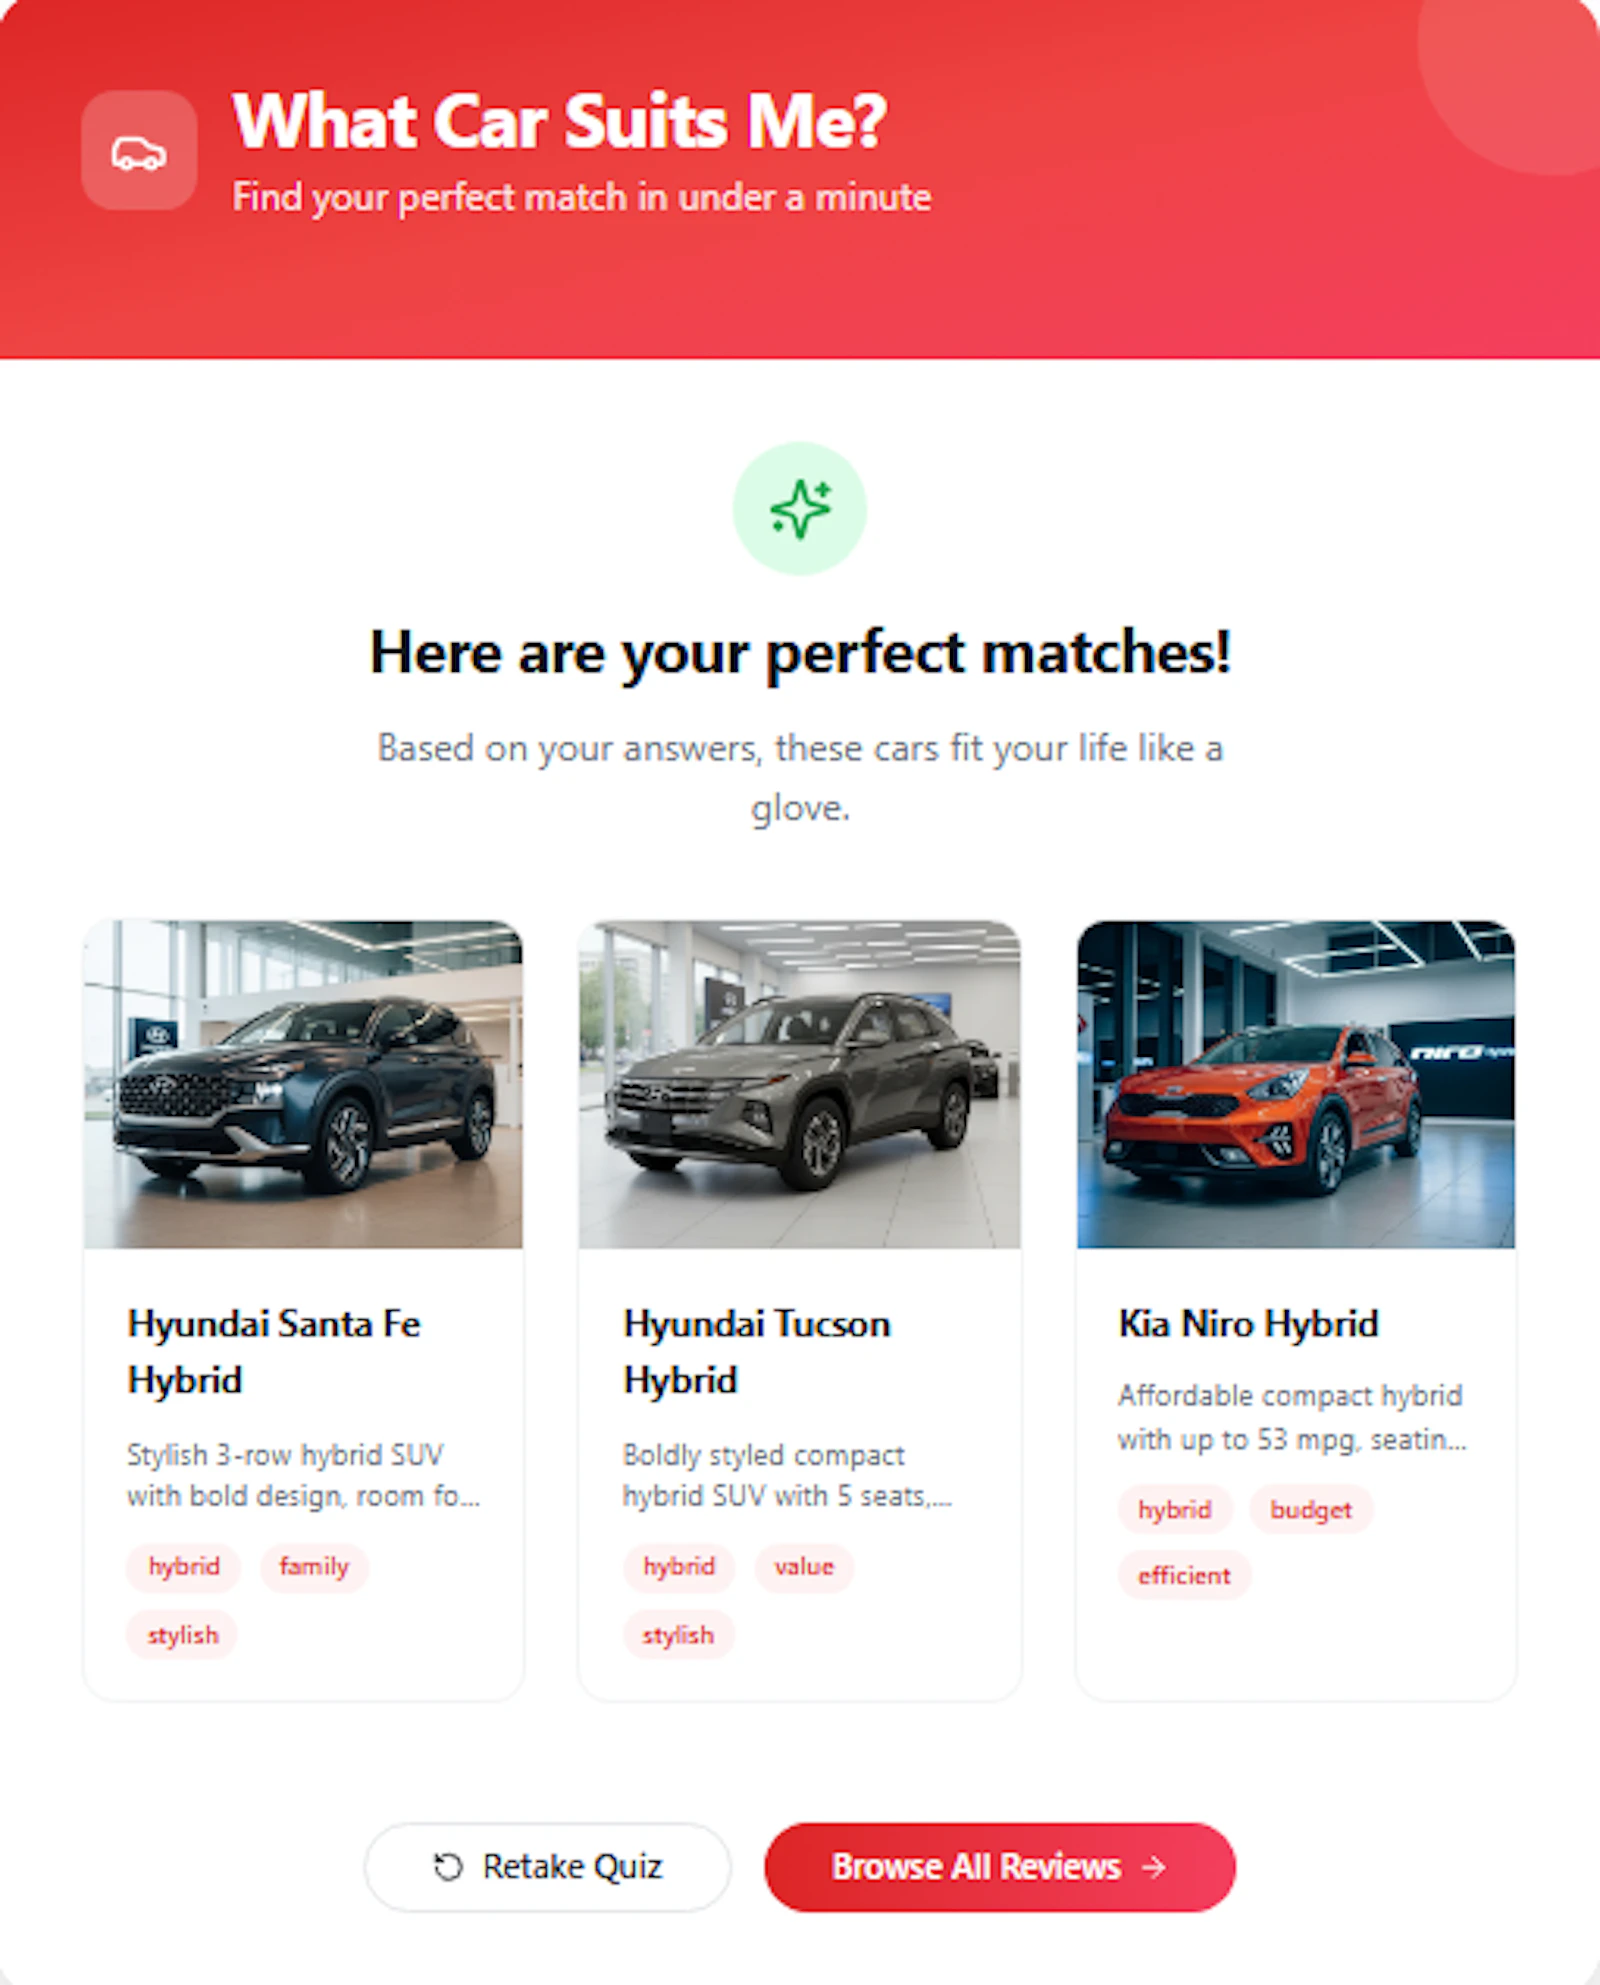Open Browse All Reviews
Image resolution: width=1600 pixels, height=1985 pixels.
[x=1000, y=1867]
